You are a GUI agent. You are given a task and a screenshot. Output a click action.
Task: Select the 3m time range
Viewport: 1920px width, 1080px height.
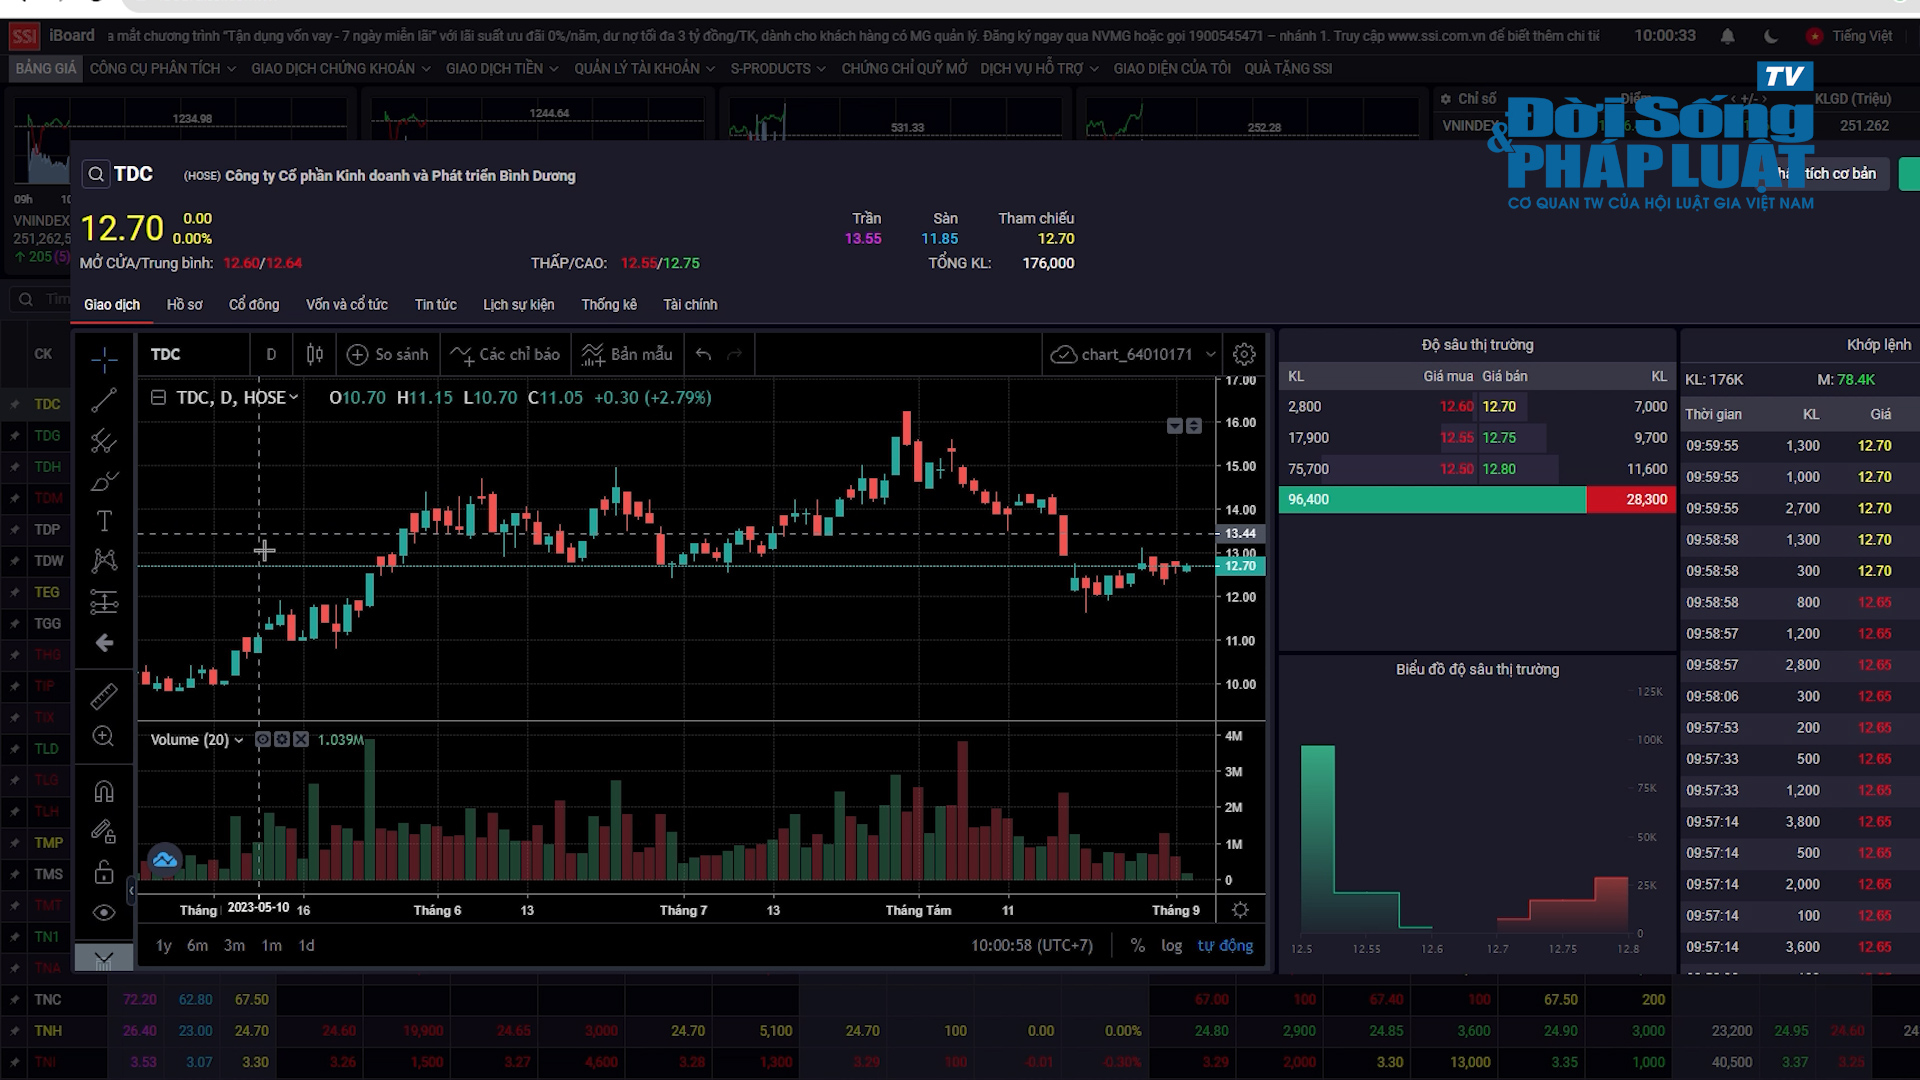pyautogui.click(x=234, y=945)
